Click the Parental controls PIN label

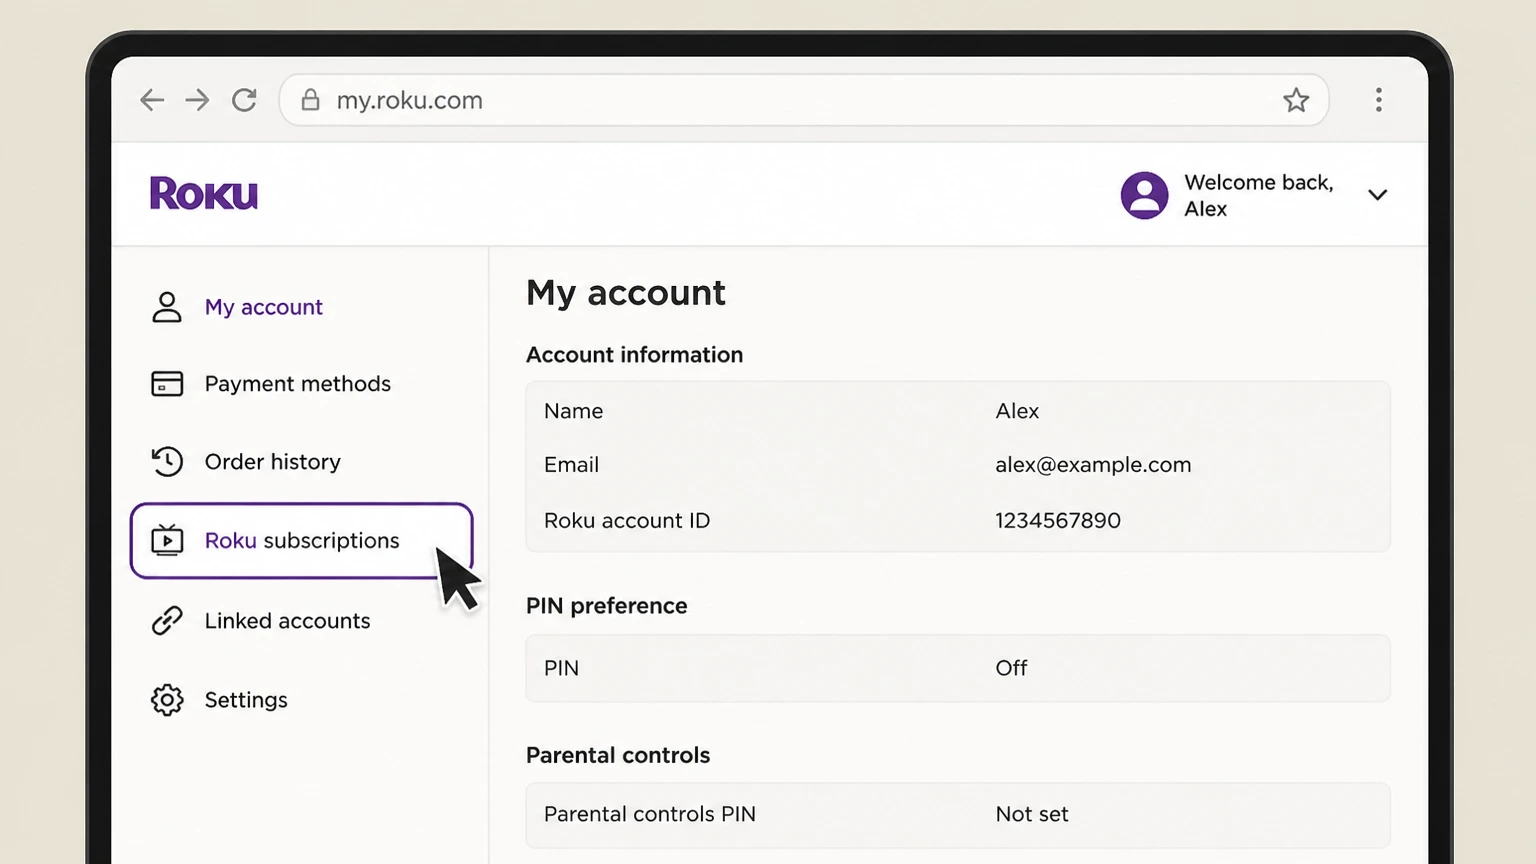[x=650, y=814]
